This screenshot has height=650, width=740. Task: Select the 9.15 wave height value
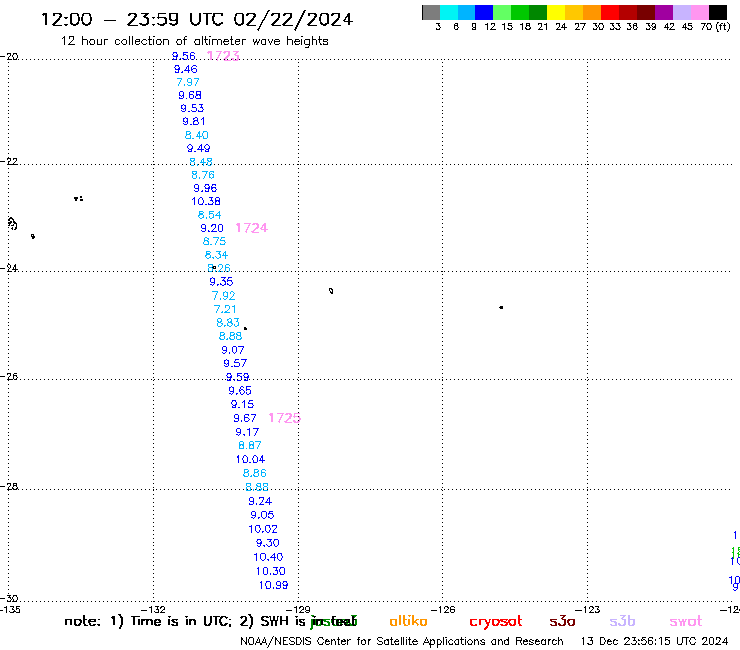(242, 405)
